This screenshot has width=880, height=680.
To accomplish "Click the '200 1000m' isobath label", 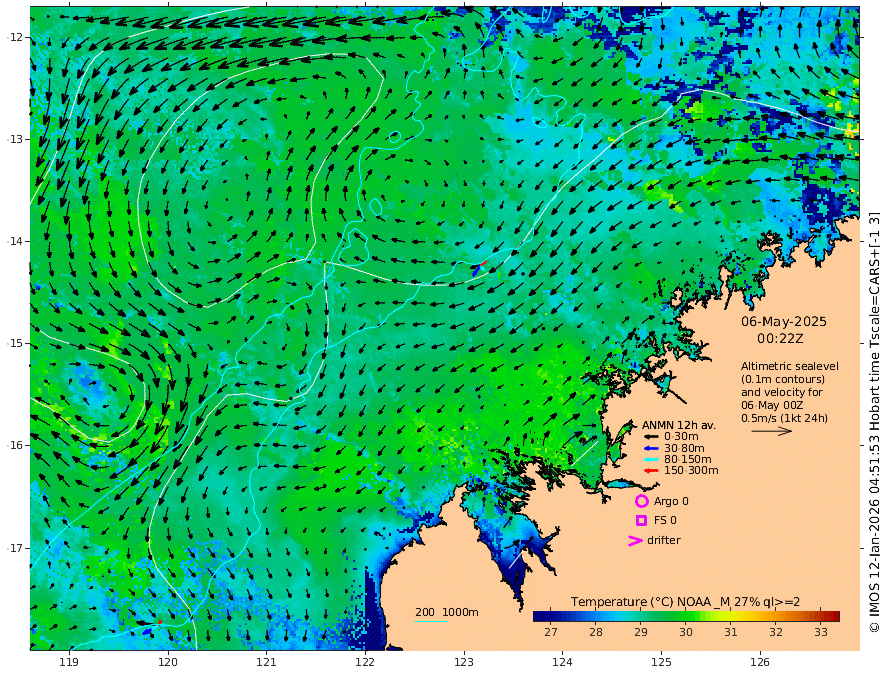I will (447, 612).
